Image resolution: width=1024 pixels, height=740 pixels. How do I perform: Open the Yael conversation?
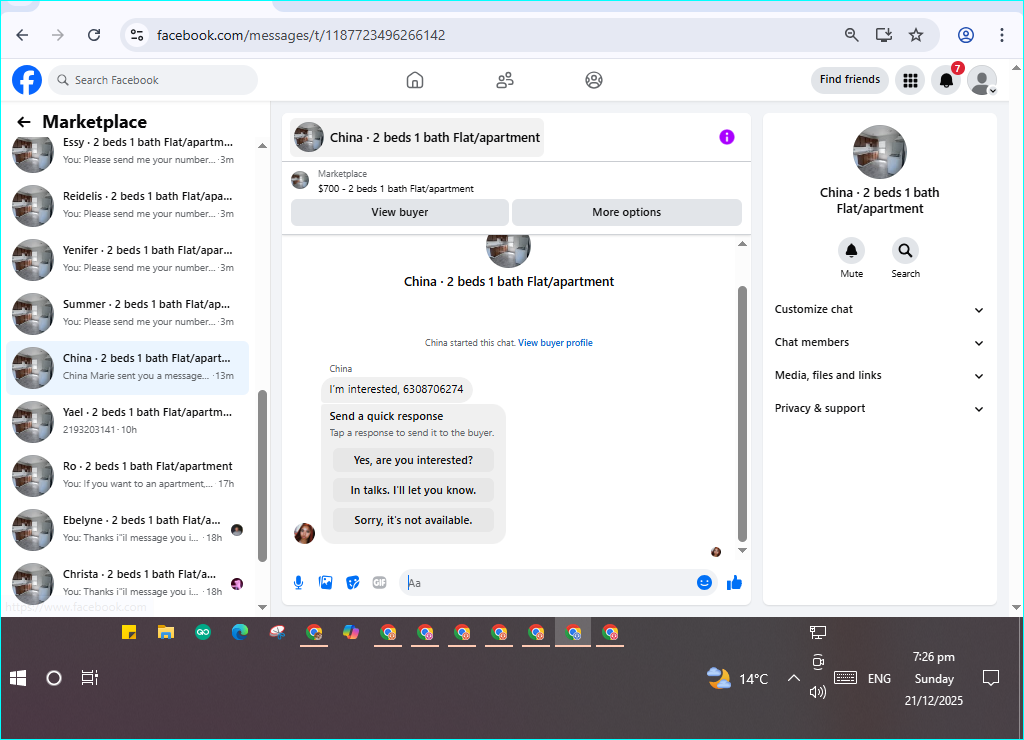(x=128, y=421)
